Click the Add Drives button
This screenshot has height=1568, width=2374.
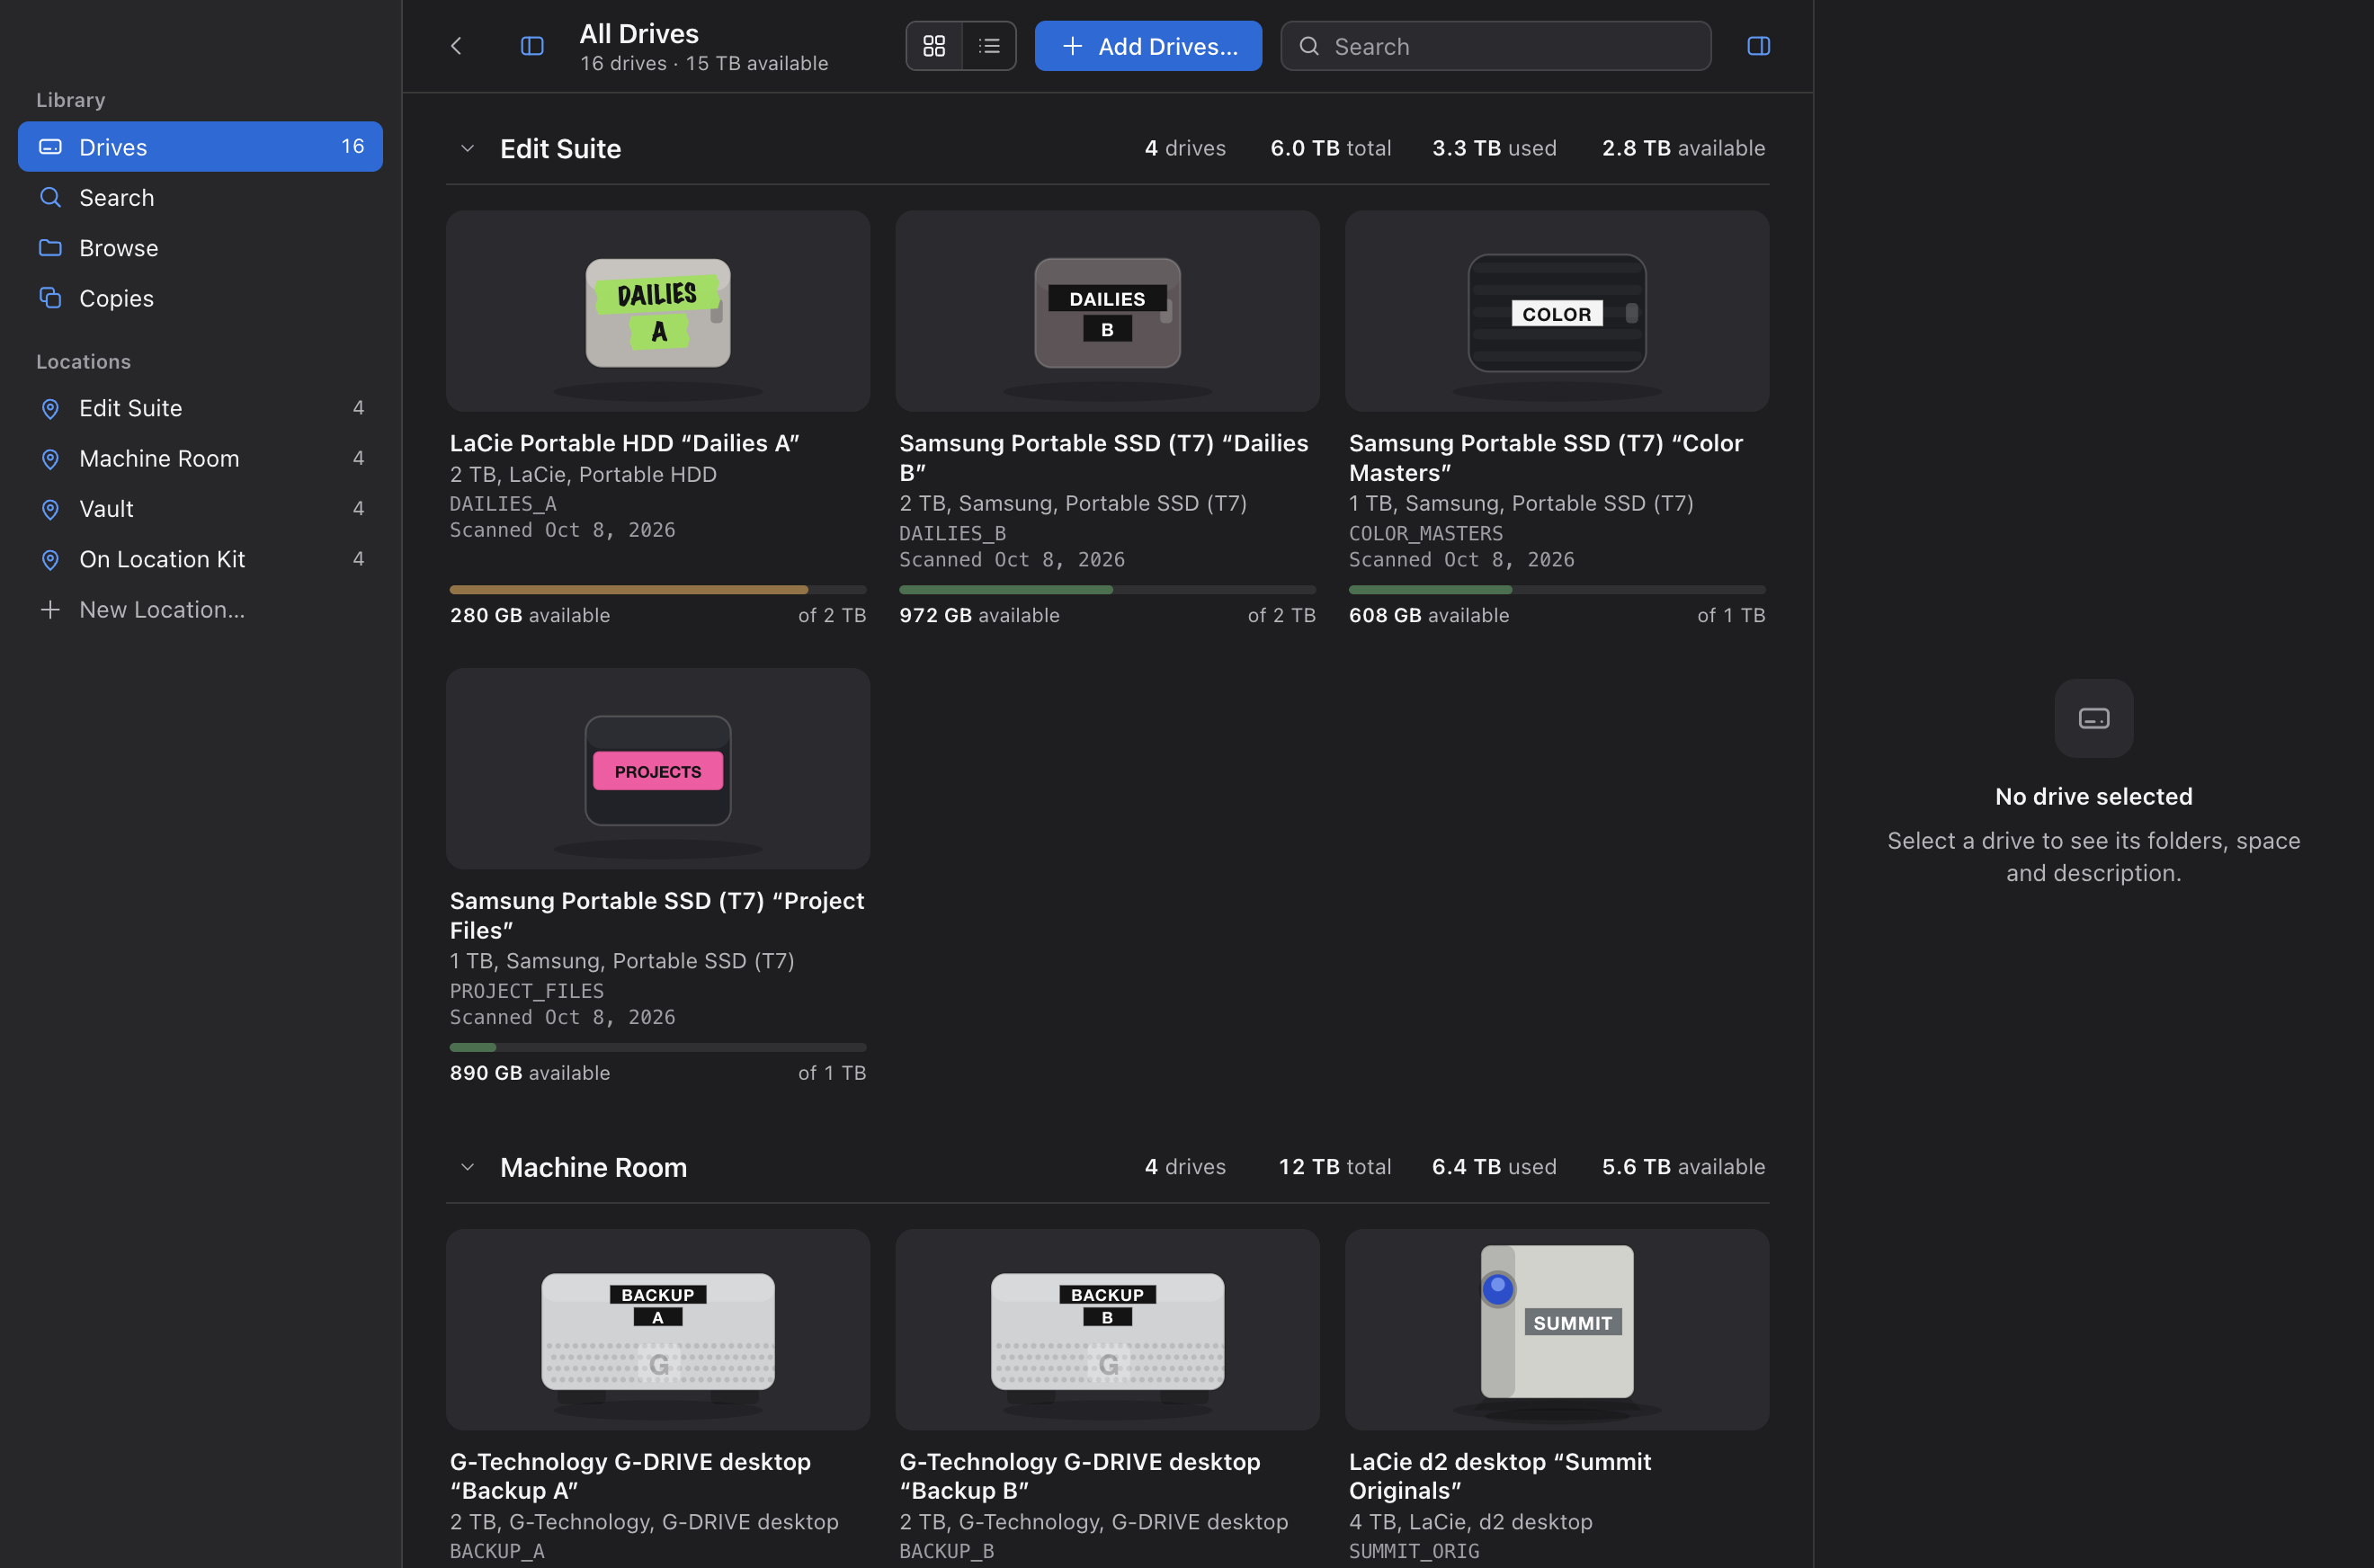(1148, 46)
